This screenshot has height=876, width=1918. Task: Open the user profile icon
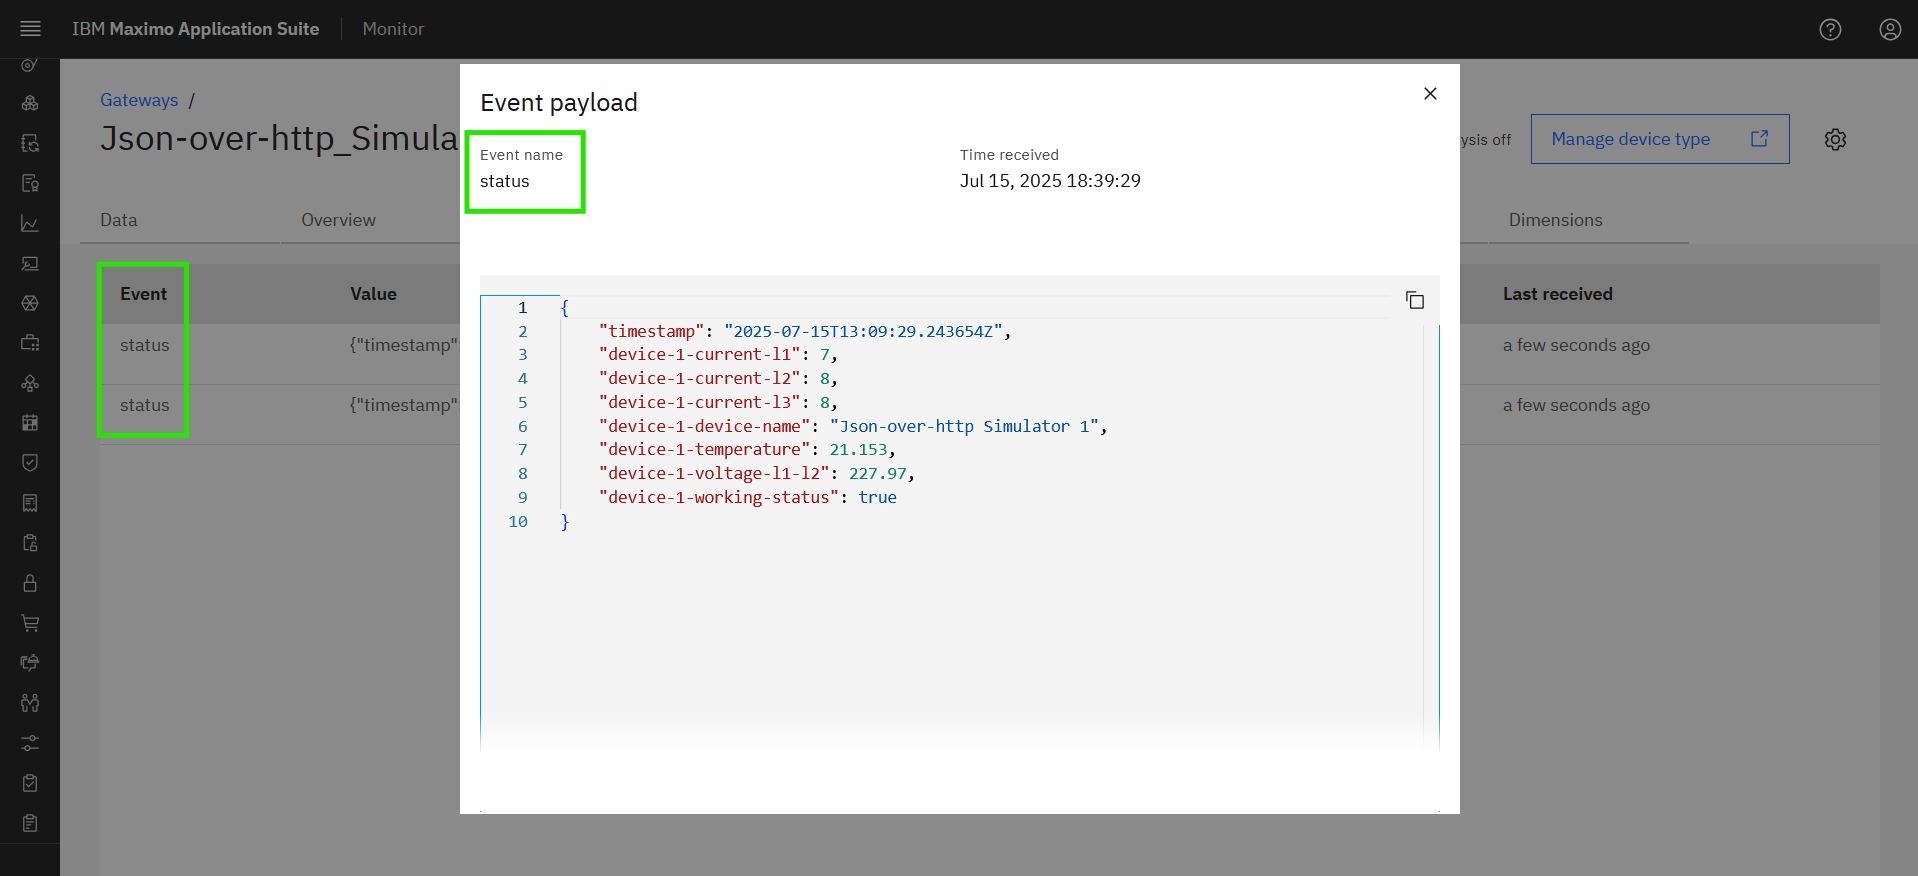coord(1890,29)
